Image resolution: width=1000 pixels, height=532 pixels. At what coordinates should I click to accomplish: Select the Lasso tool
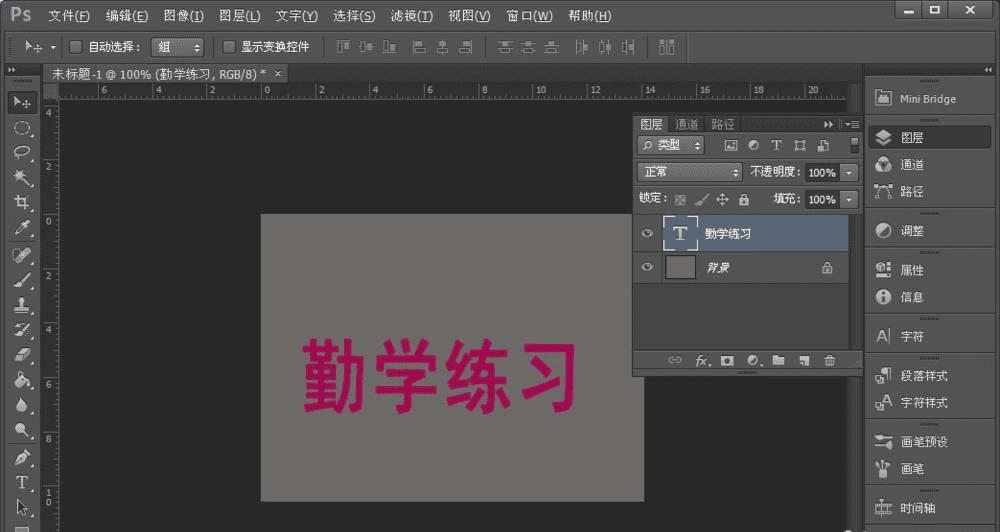tap(22, 152)
